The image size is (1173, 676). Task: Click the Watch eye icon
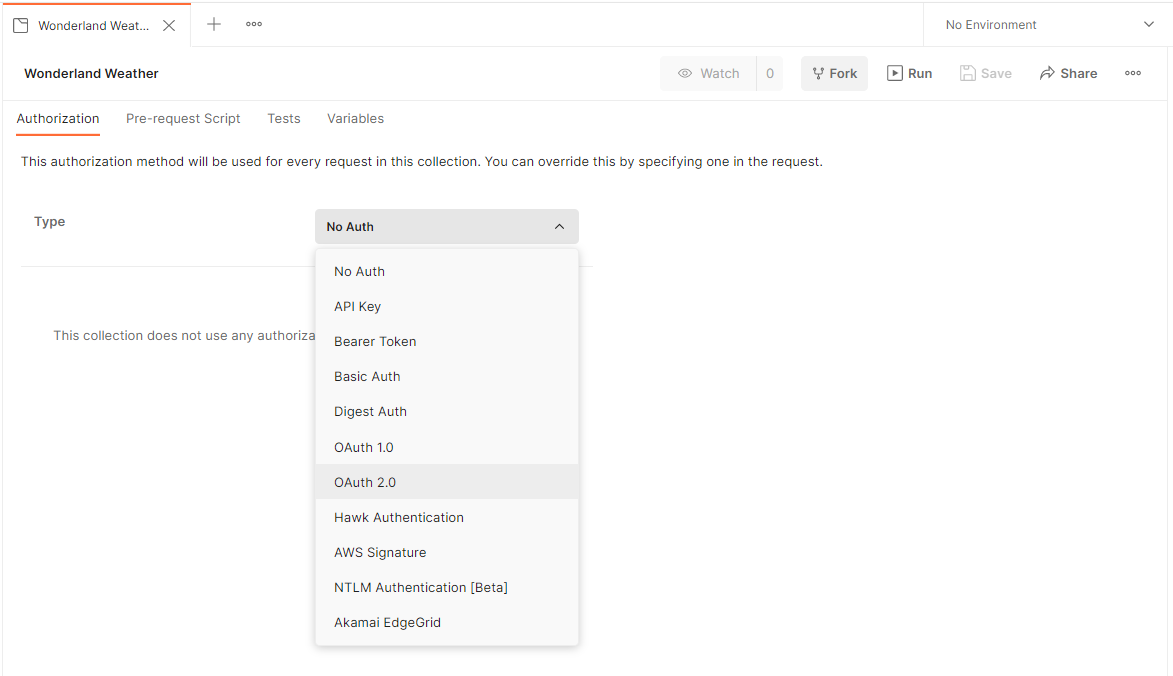tap(684, 73)
